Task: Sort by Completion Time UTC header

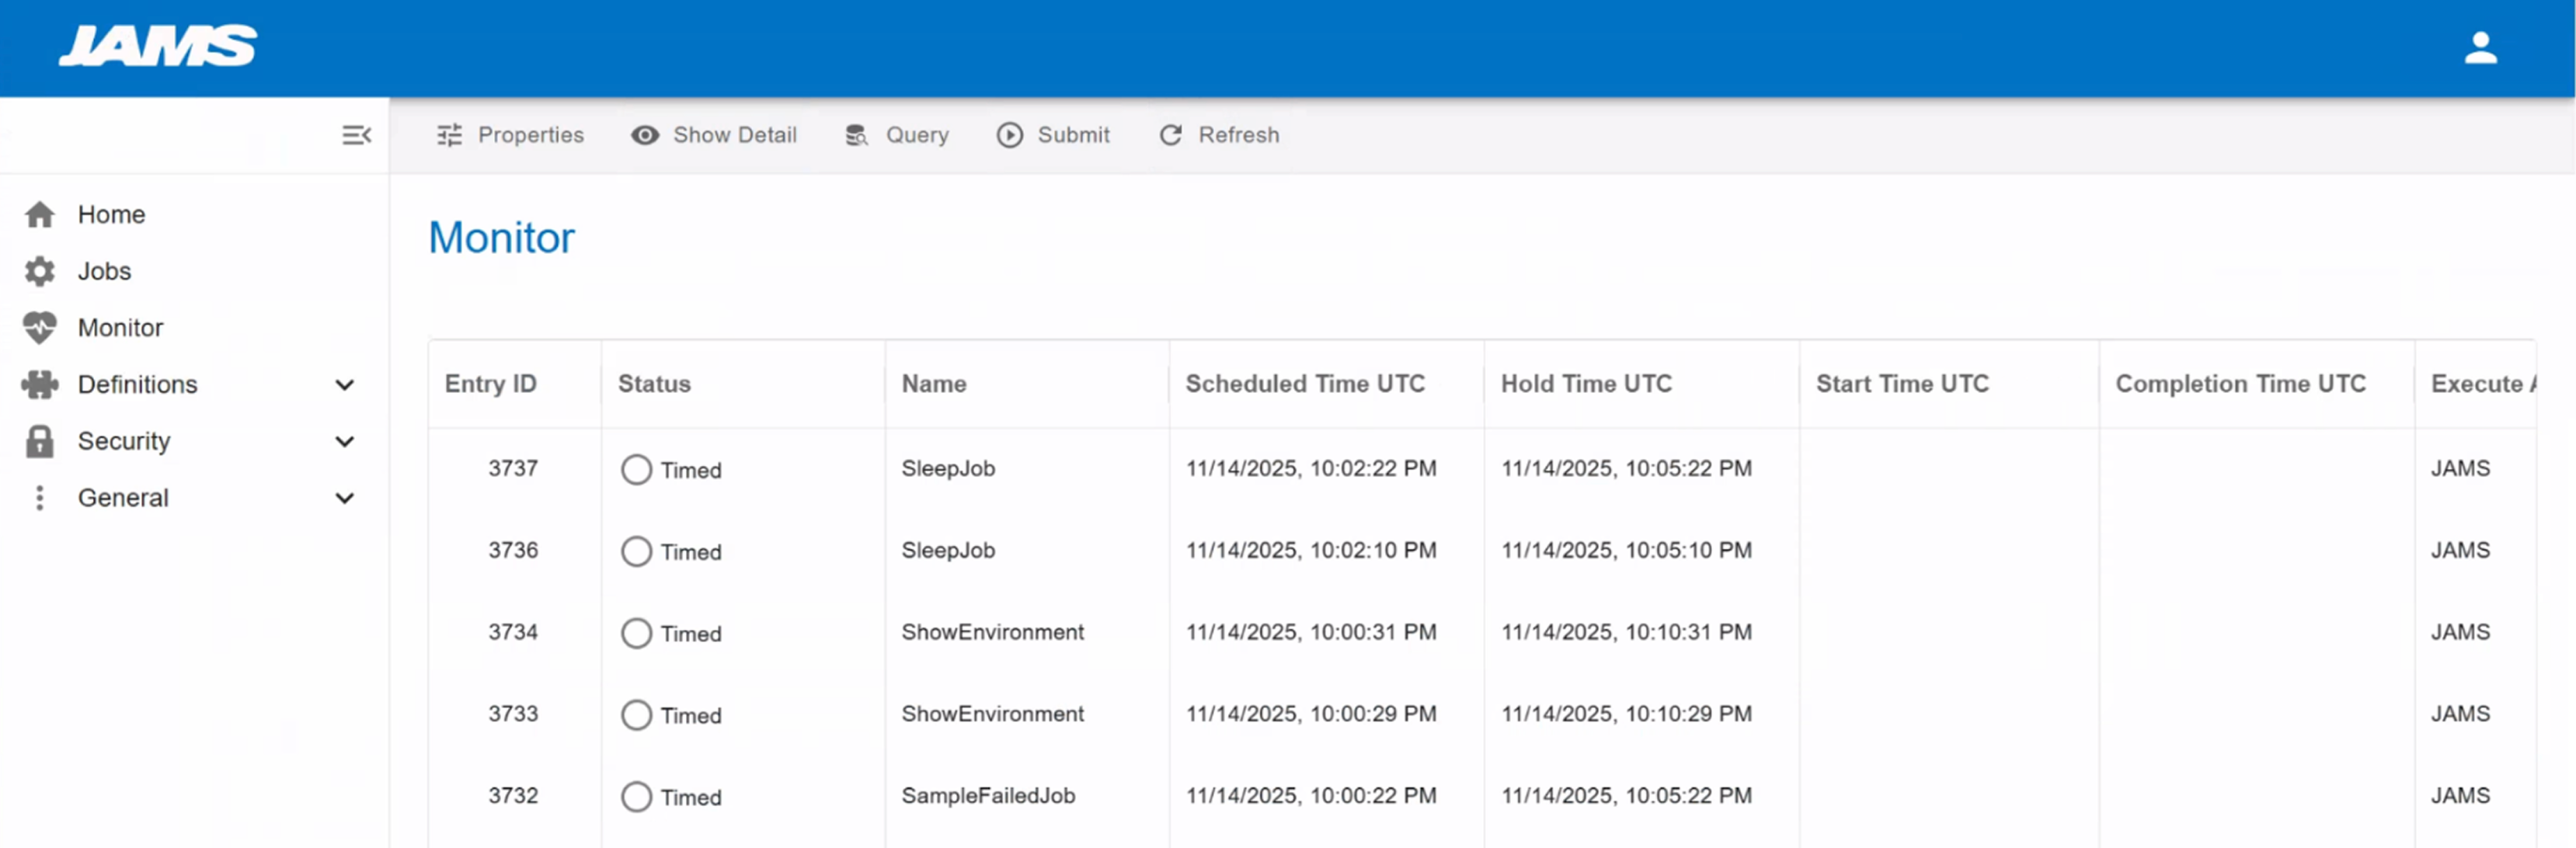Action: pyautogui.click(x=2240, y=384)
